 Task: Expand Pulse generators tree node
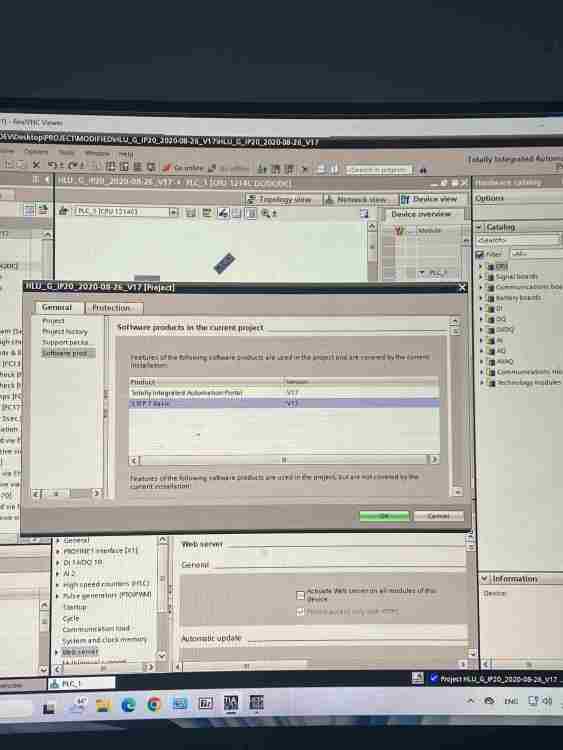coord(58,596)
